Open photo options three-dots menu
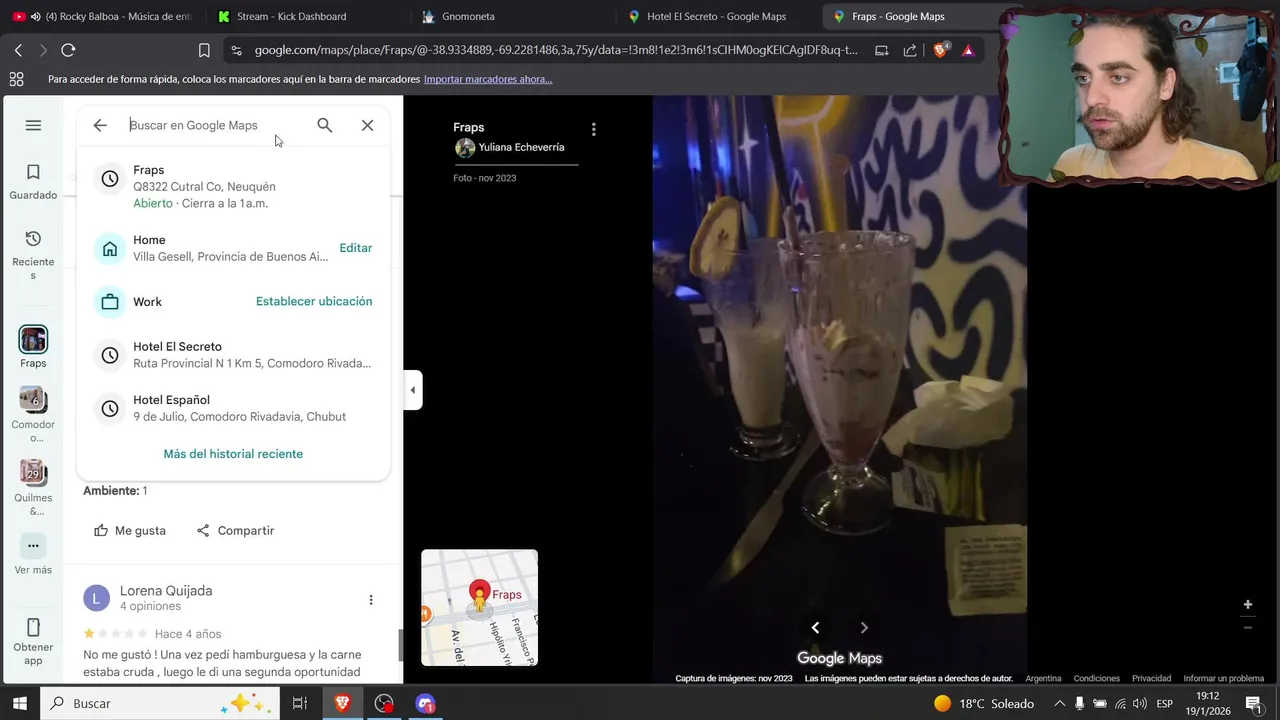The height and width of the screenshot is (720, 1280). pos(594,129)
